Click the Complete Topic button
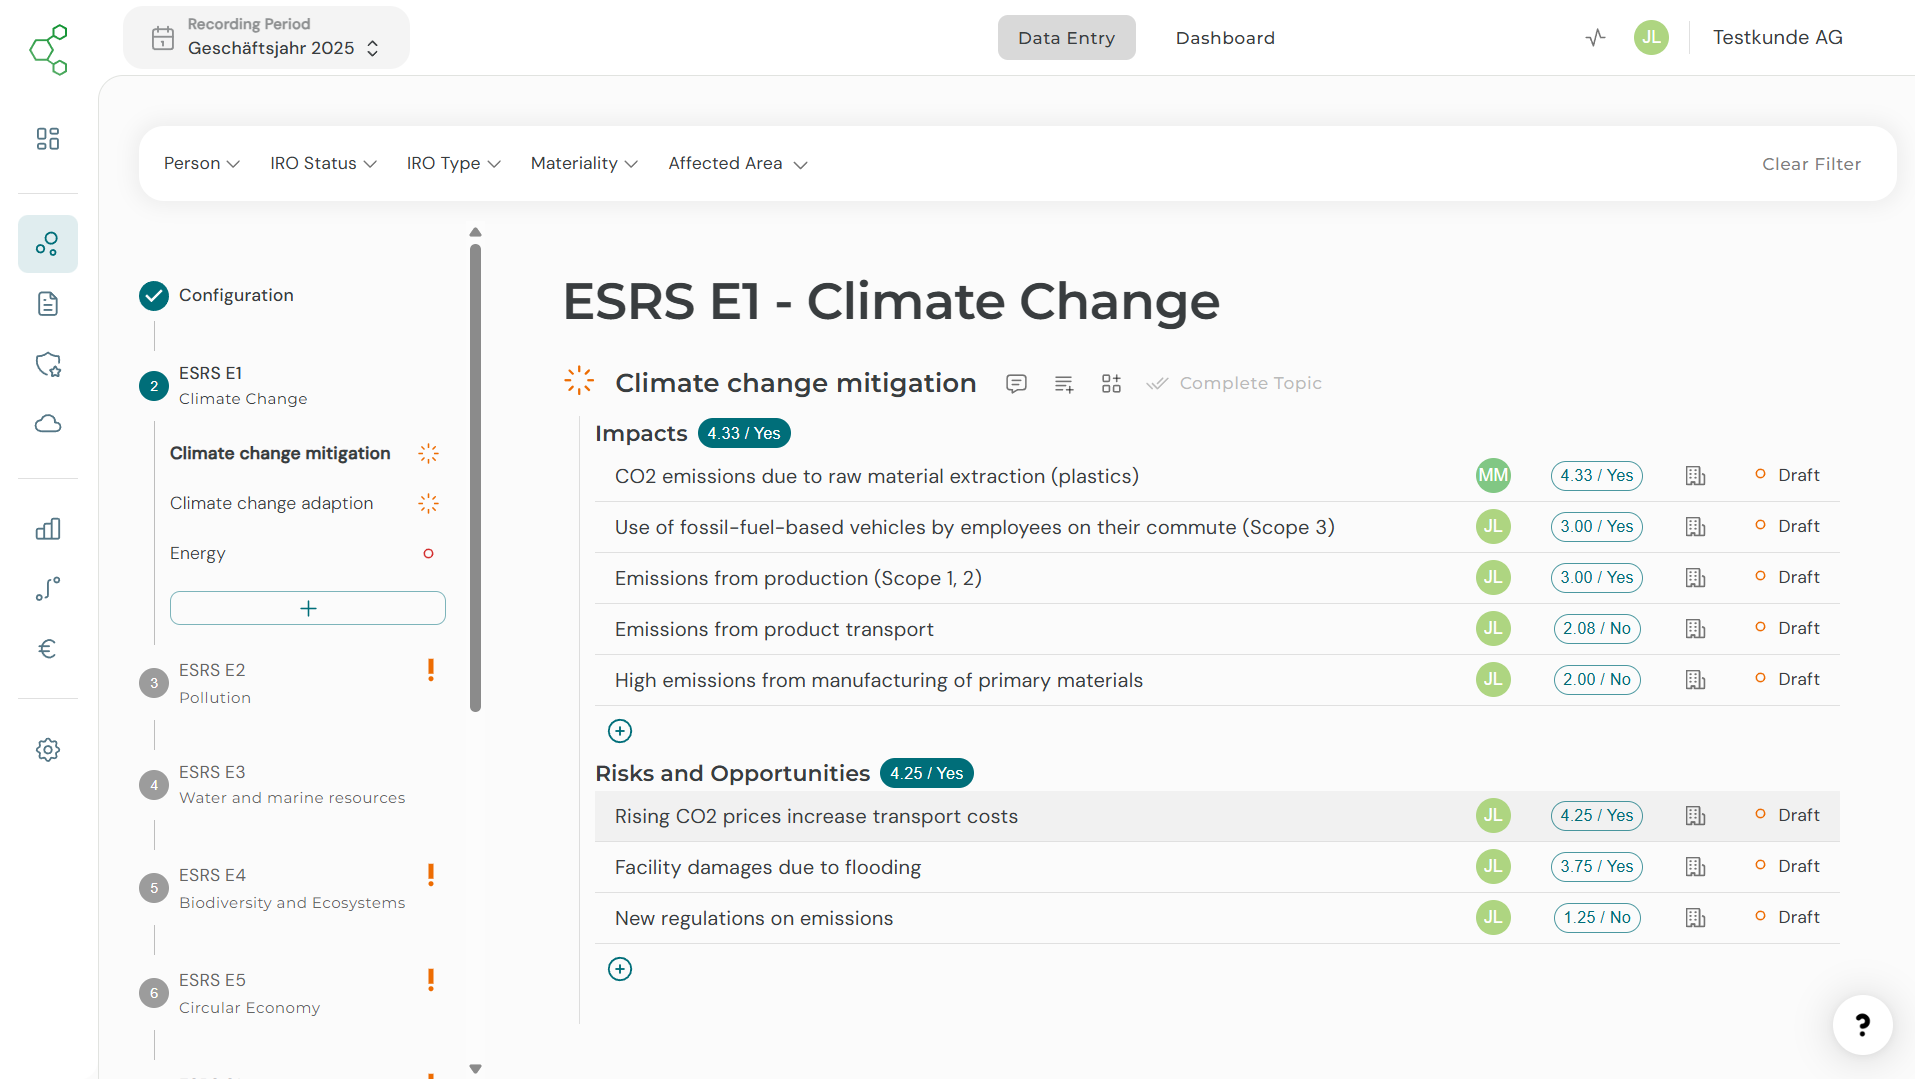This screenshot has width=1915, height=1079. [x=1235, y=384]
